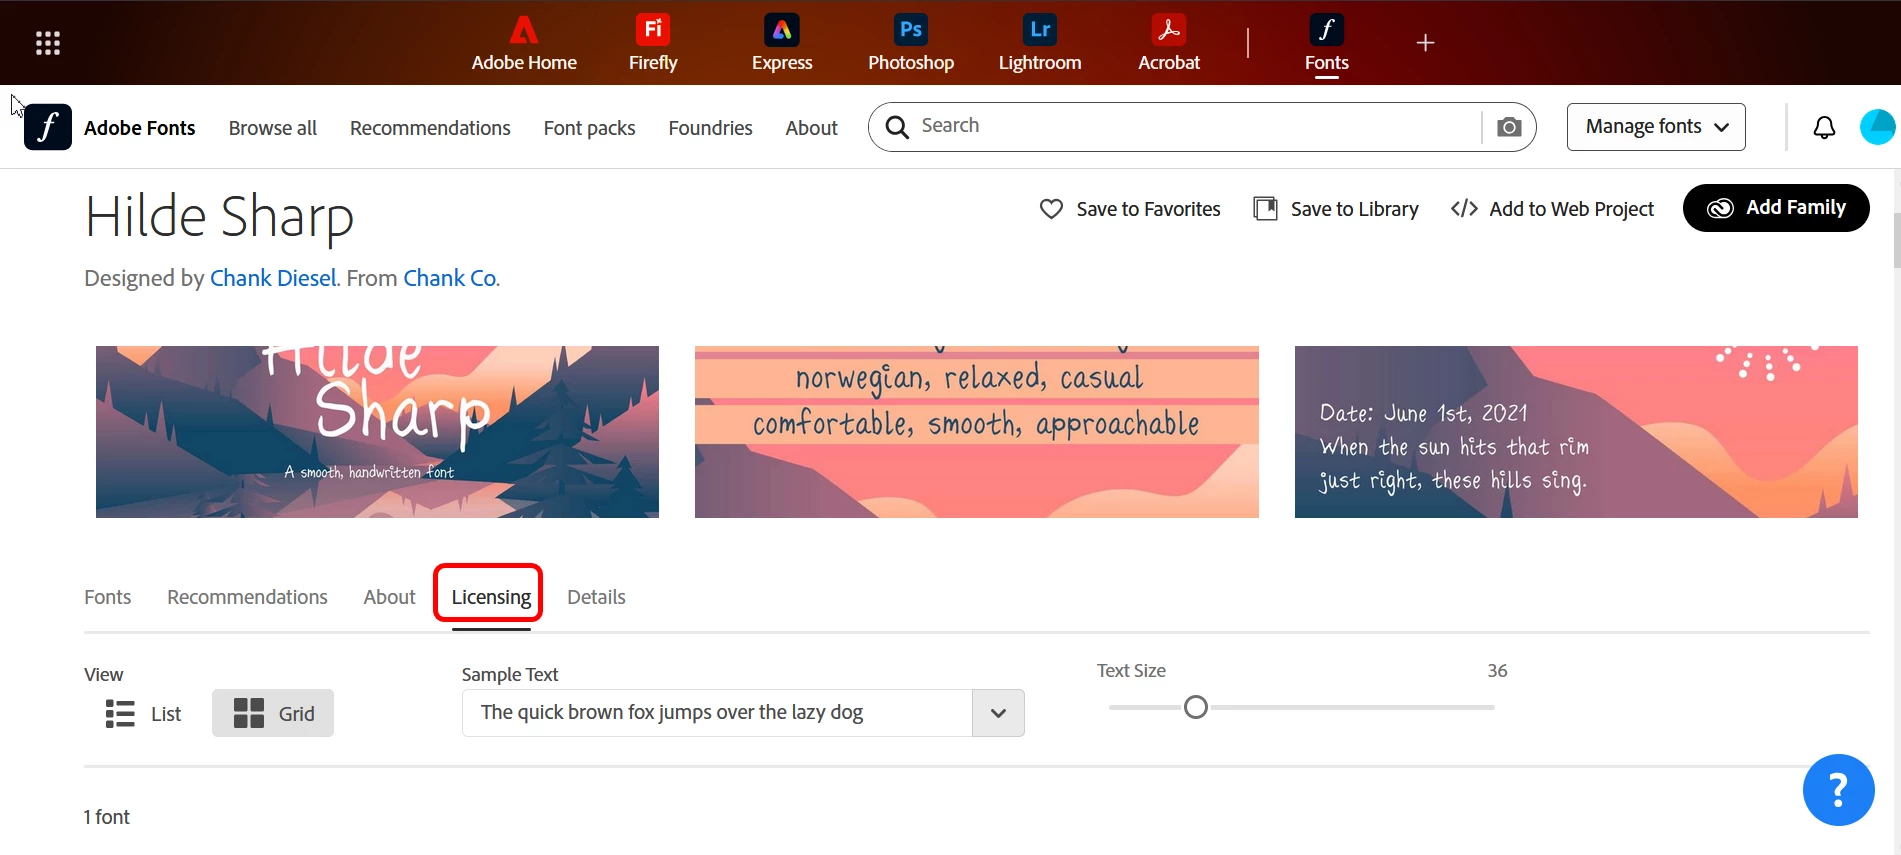The height and width of the screenshot is (855, 1901).
Task: Add a new app shortcut with plus
Action: [1426, 43]
